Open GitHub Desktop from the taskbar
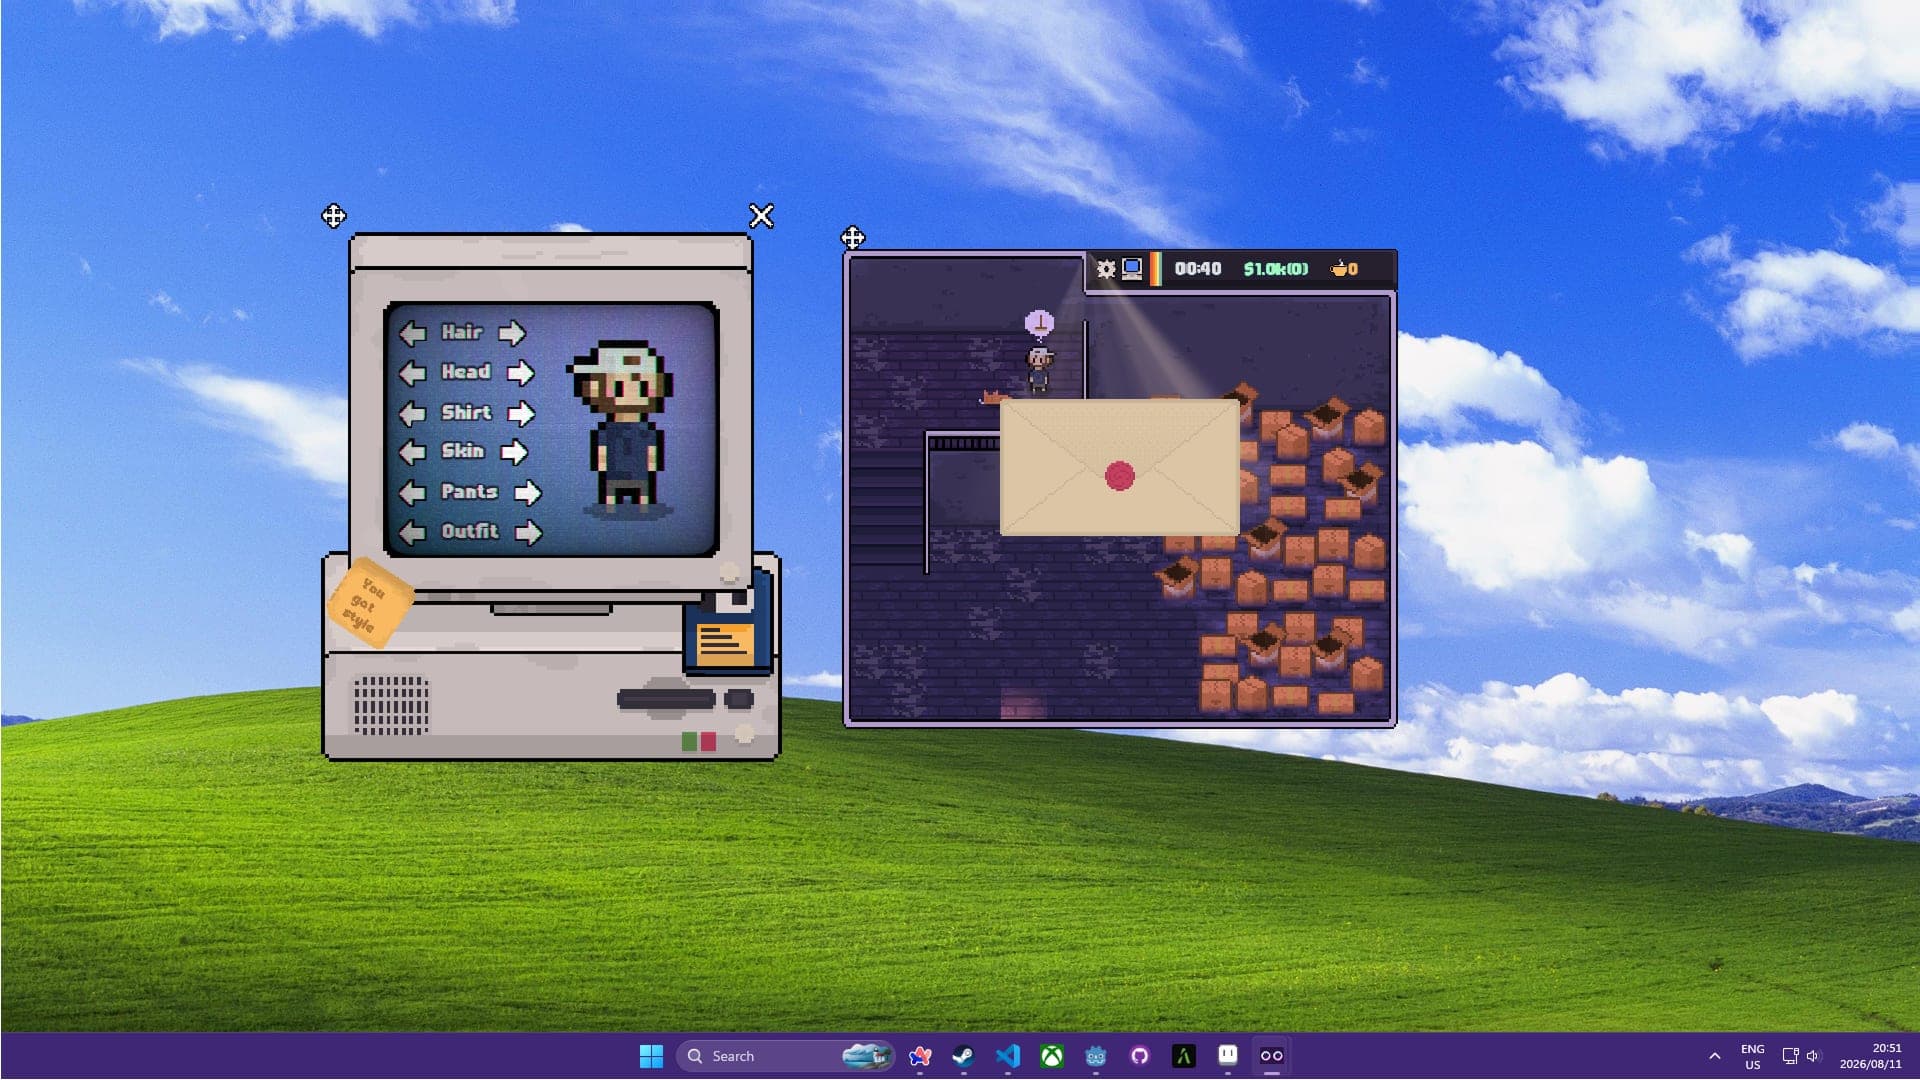Image resolution: width=1920 pixels, height=1080 pixels. coord(1140,1056)
